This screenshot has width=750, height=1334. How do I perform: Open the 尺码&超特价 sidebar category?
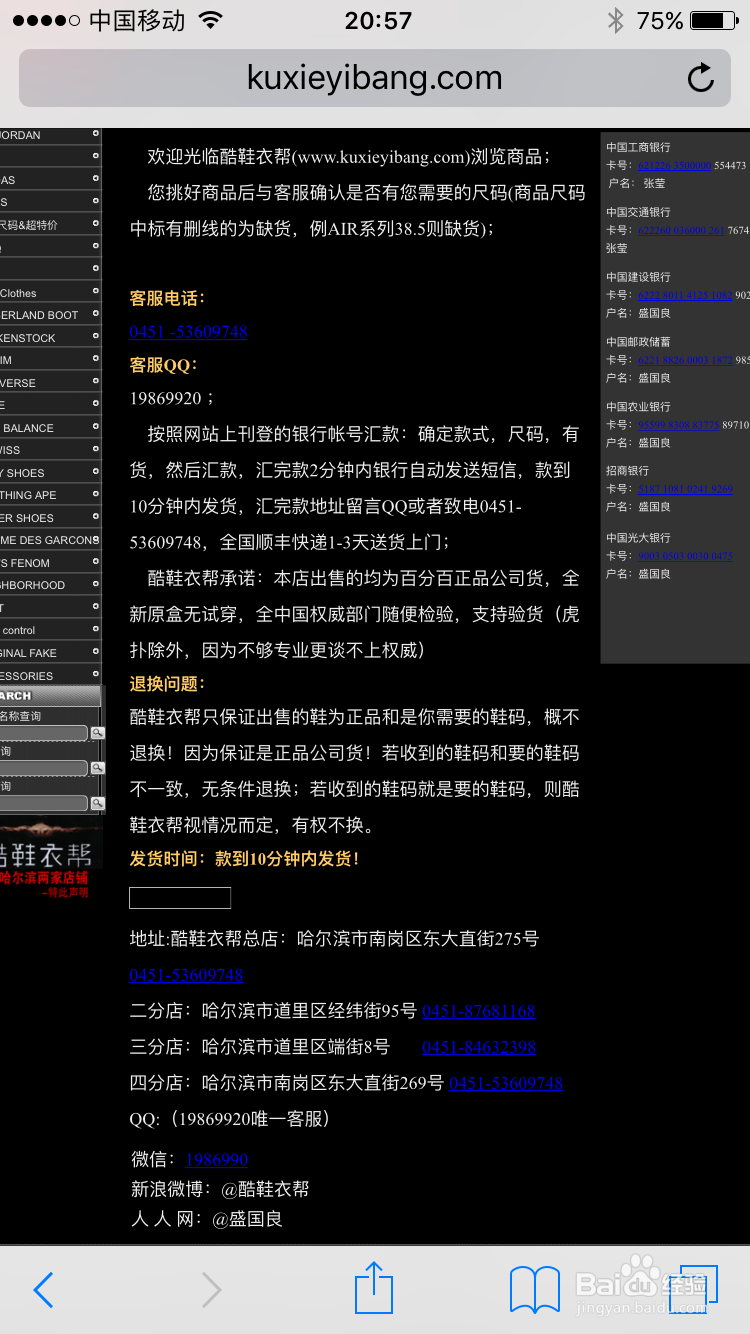[50, 225]
